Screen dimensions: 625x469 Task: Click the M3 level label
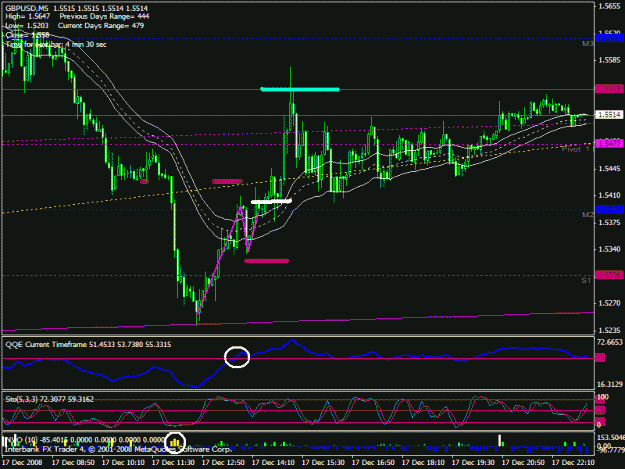[587, 44]
